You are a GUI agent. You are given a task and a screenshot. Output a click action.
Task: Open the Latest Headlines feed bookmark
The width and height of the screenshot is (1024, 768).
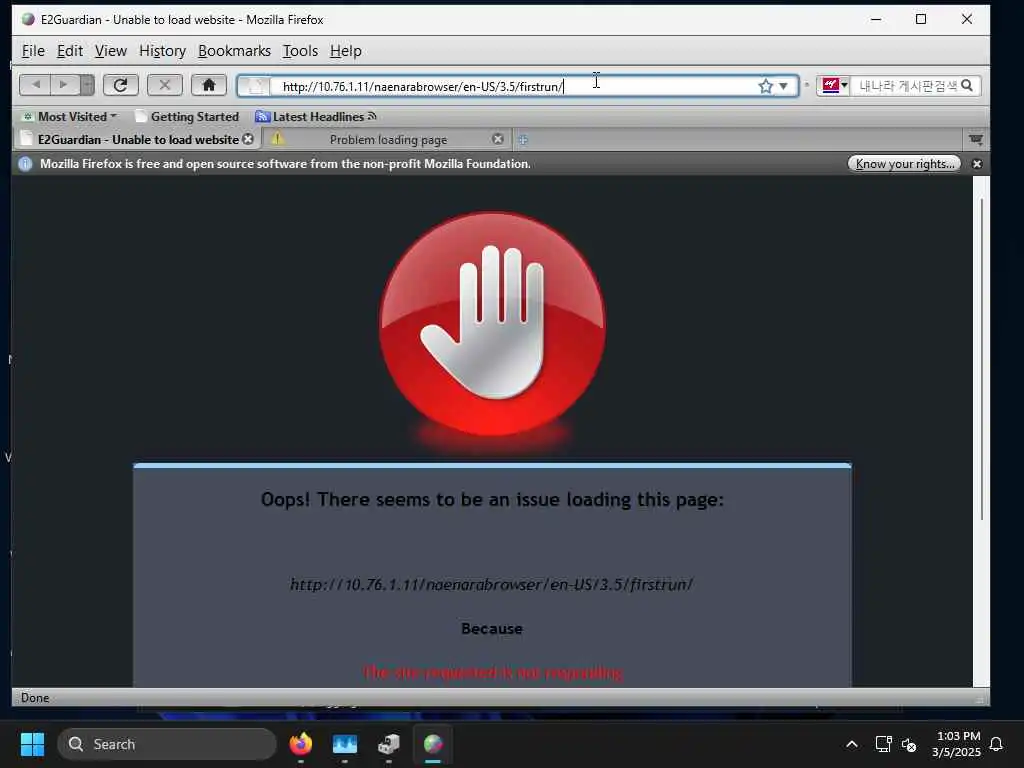point(316,117)
